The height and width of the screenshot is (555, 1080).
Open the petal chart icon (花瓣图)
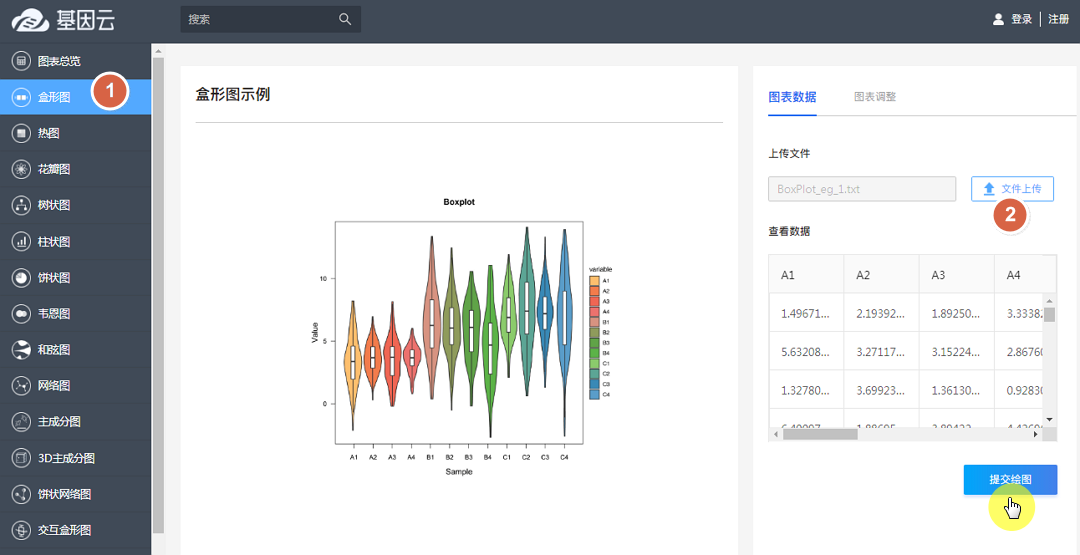click(20, 169)
